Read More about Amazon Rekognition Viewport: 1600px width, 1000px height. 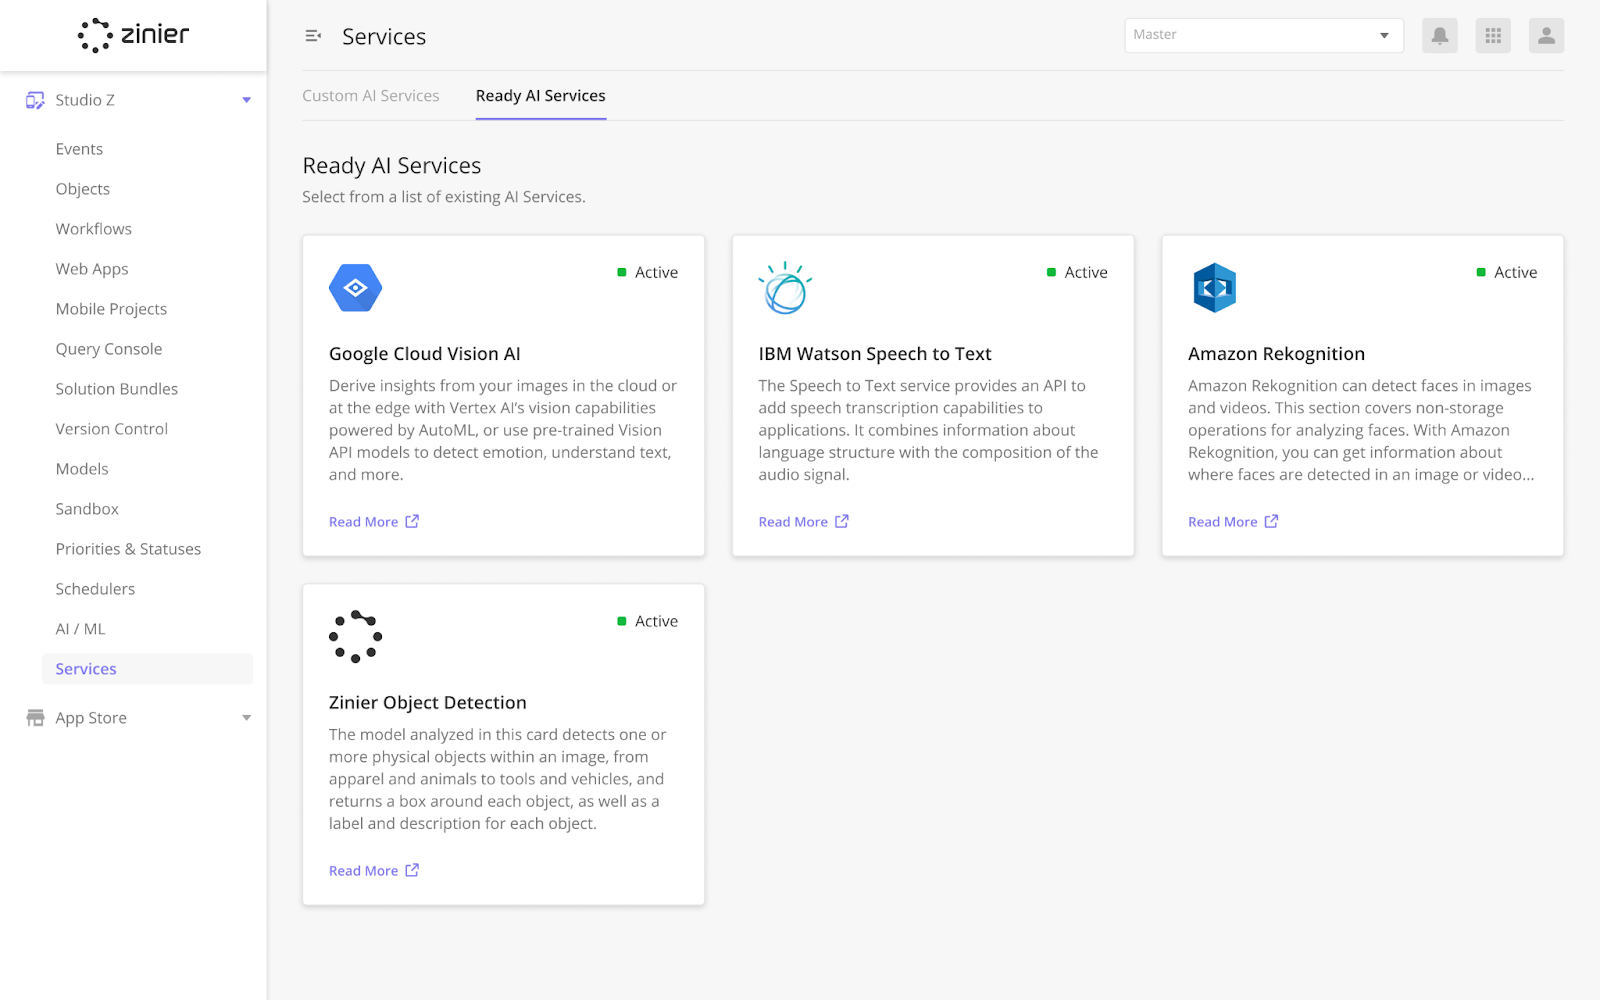[1223, 522]
